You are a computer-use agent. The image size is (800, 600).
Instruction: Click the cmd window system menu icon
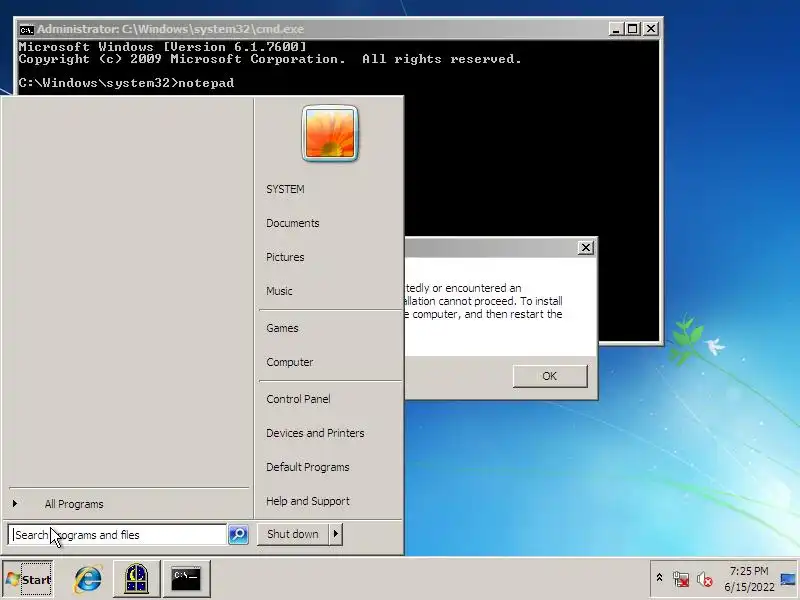(26, 30)
